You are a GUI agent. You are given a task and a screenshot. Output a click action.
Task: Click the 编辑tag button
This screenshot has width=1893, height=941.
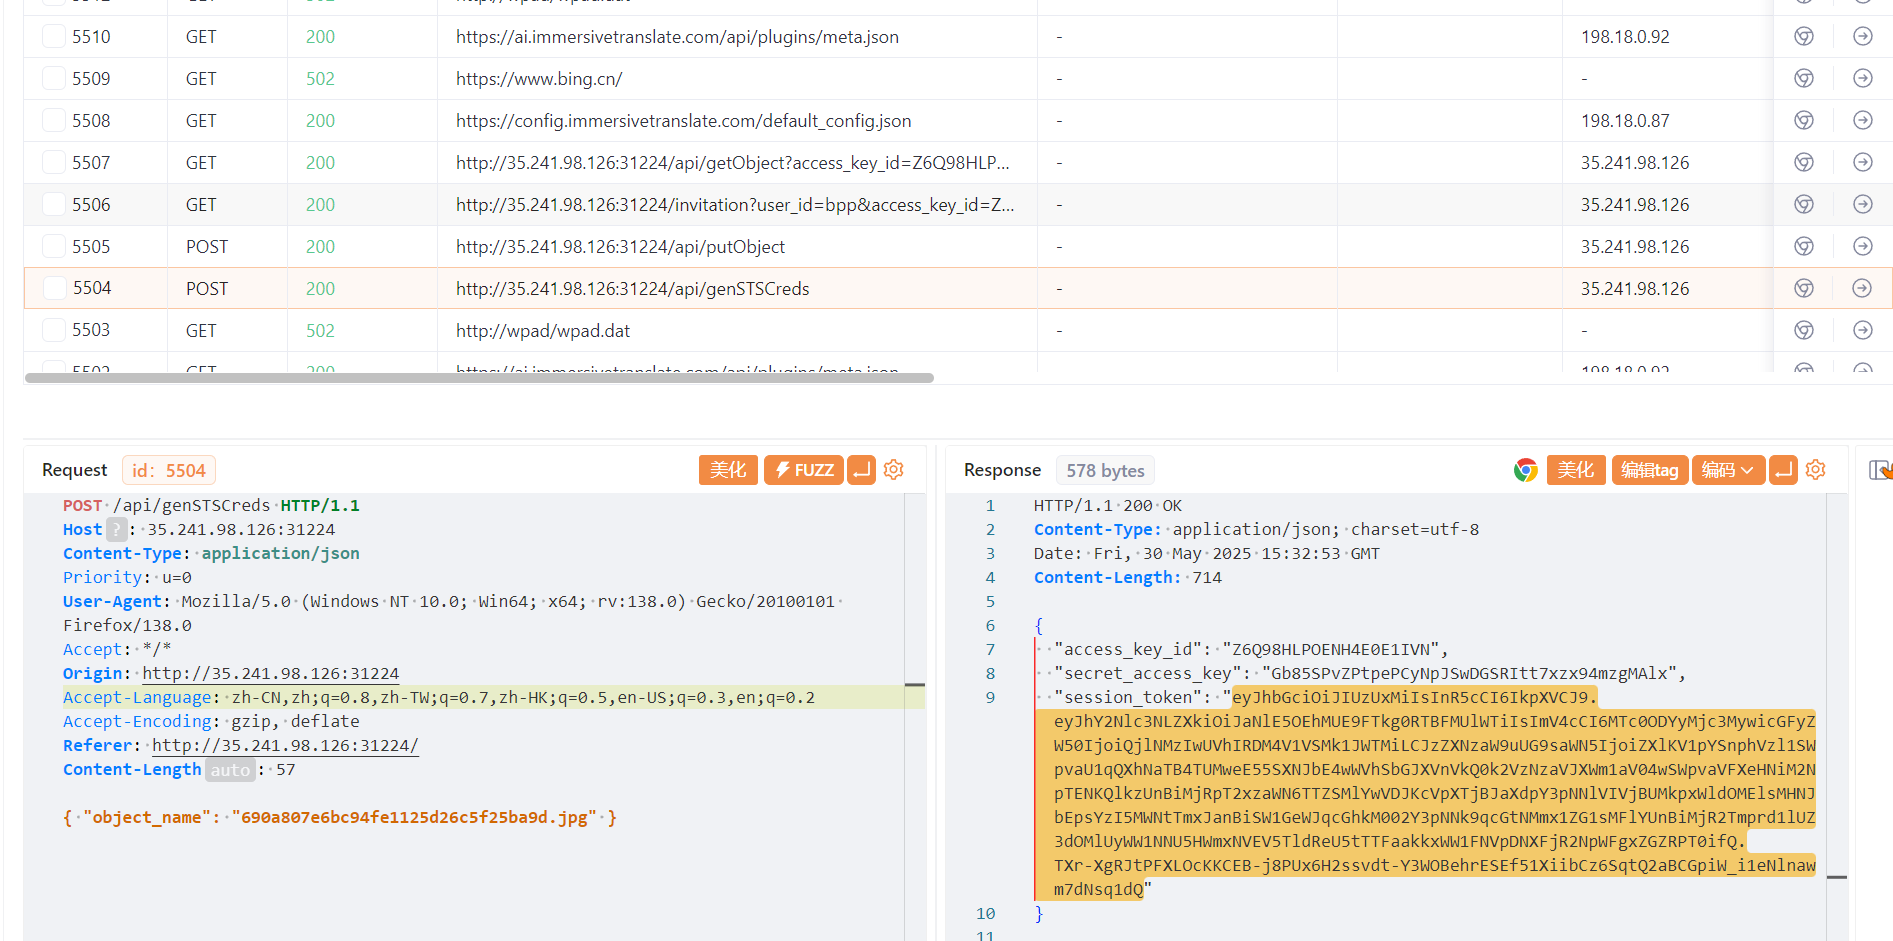(x=1650, y=470)
